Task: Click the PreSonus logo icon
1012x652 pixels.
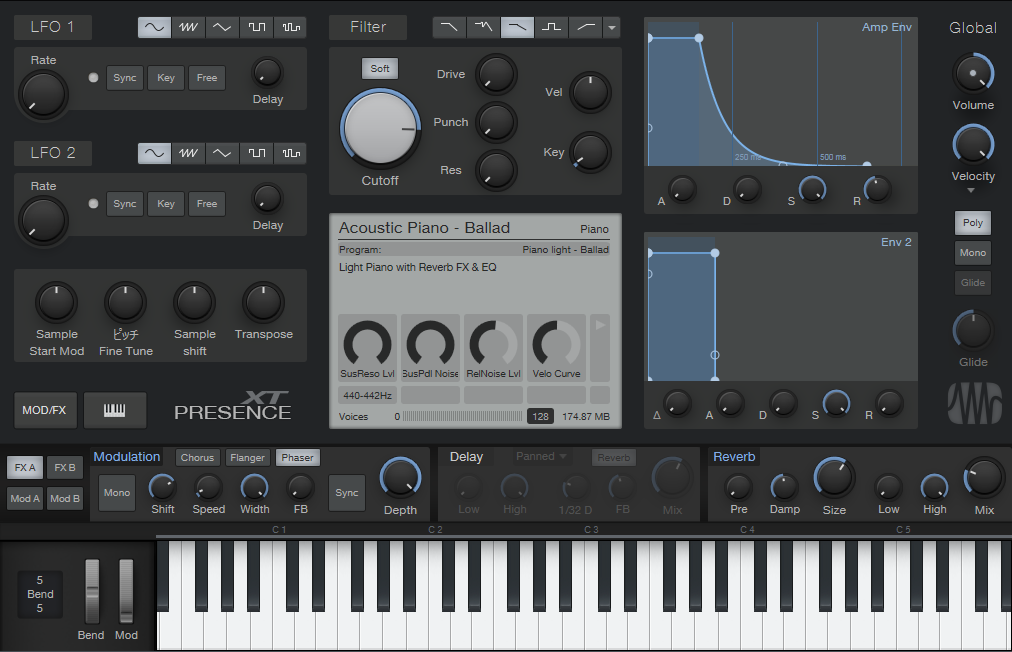Action: click(x=973, y=404)
